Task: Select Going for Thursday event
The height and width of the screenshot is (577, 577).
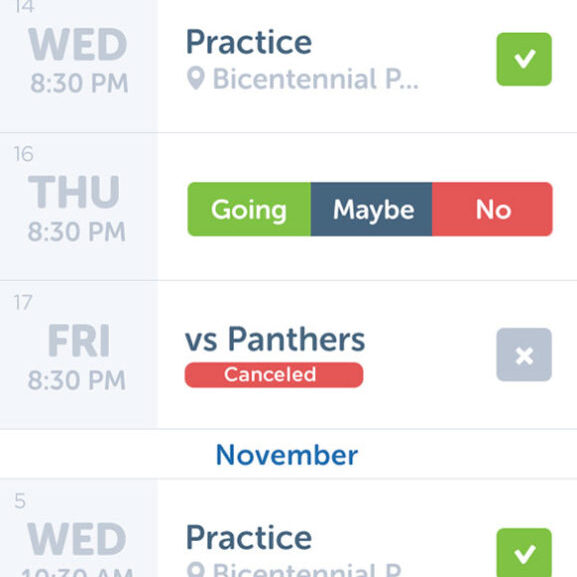Action: (x=249, y=209)
